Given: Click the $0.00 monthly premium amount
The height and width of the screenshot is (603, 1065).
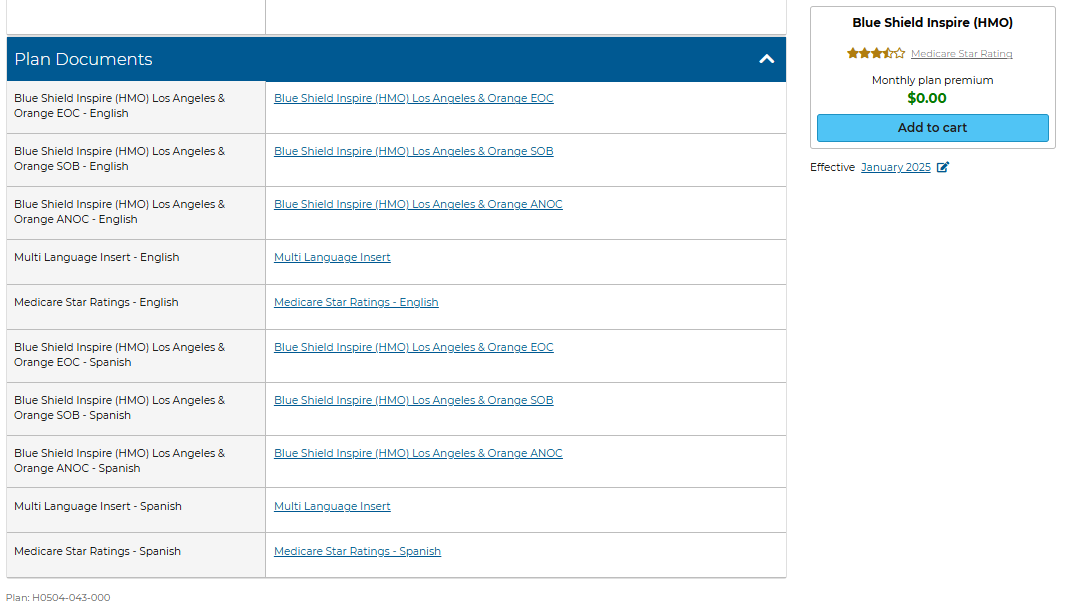Looking at the screenshot, I should [926, 98].
